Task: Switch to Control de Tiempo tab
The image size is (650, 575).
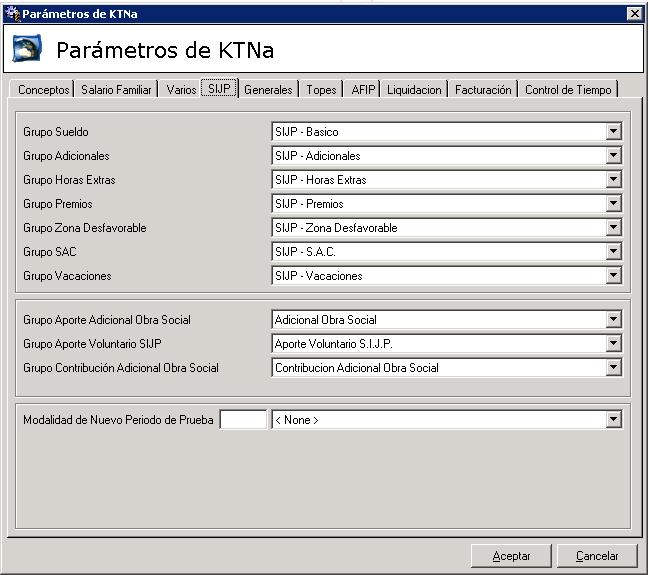Action: [x=568, y=90]
